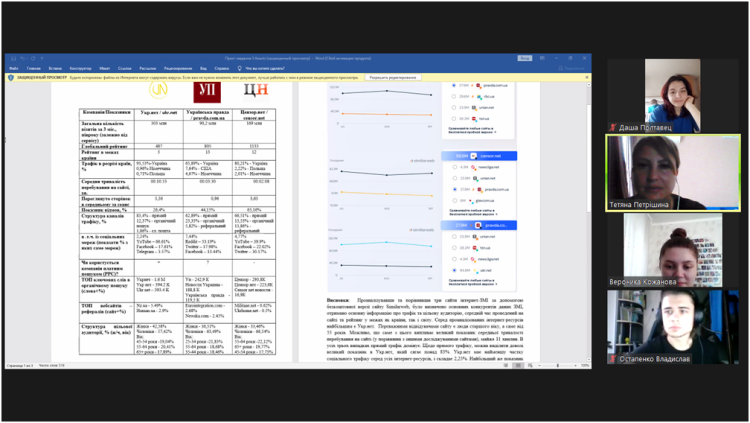The width and height of the screenshot is (750, 423).
Task: Click the shield icon in Protected View bar
Action: click(12, 76)
